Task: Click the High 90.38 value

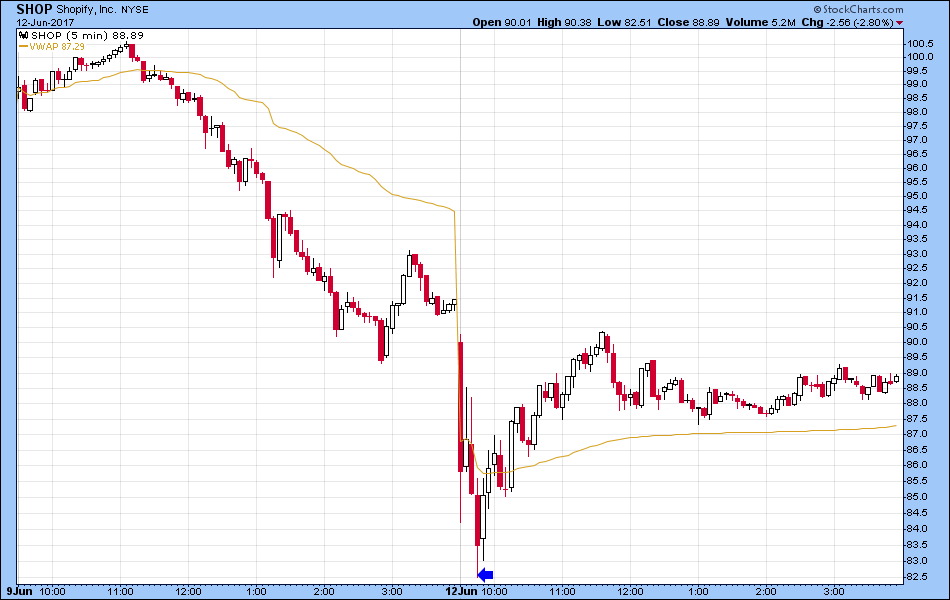Action: click(x=564, y=22)
